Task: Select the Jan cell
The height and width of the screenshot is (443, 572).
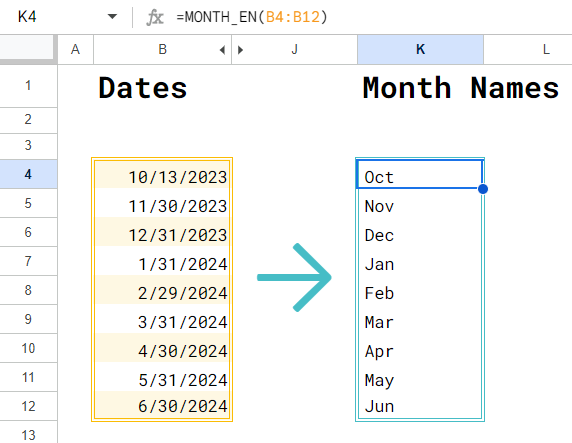Action: tap(420, 261)
